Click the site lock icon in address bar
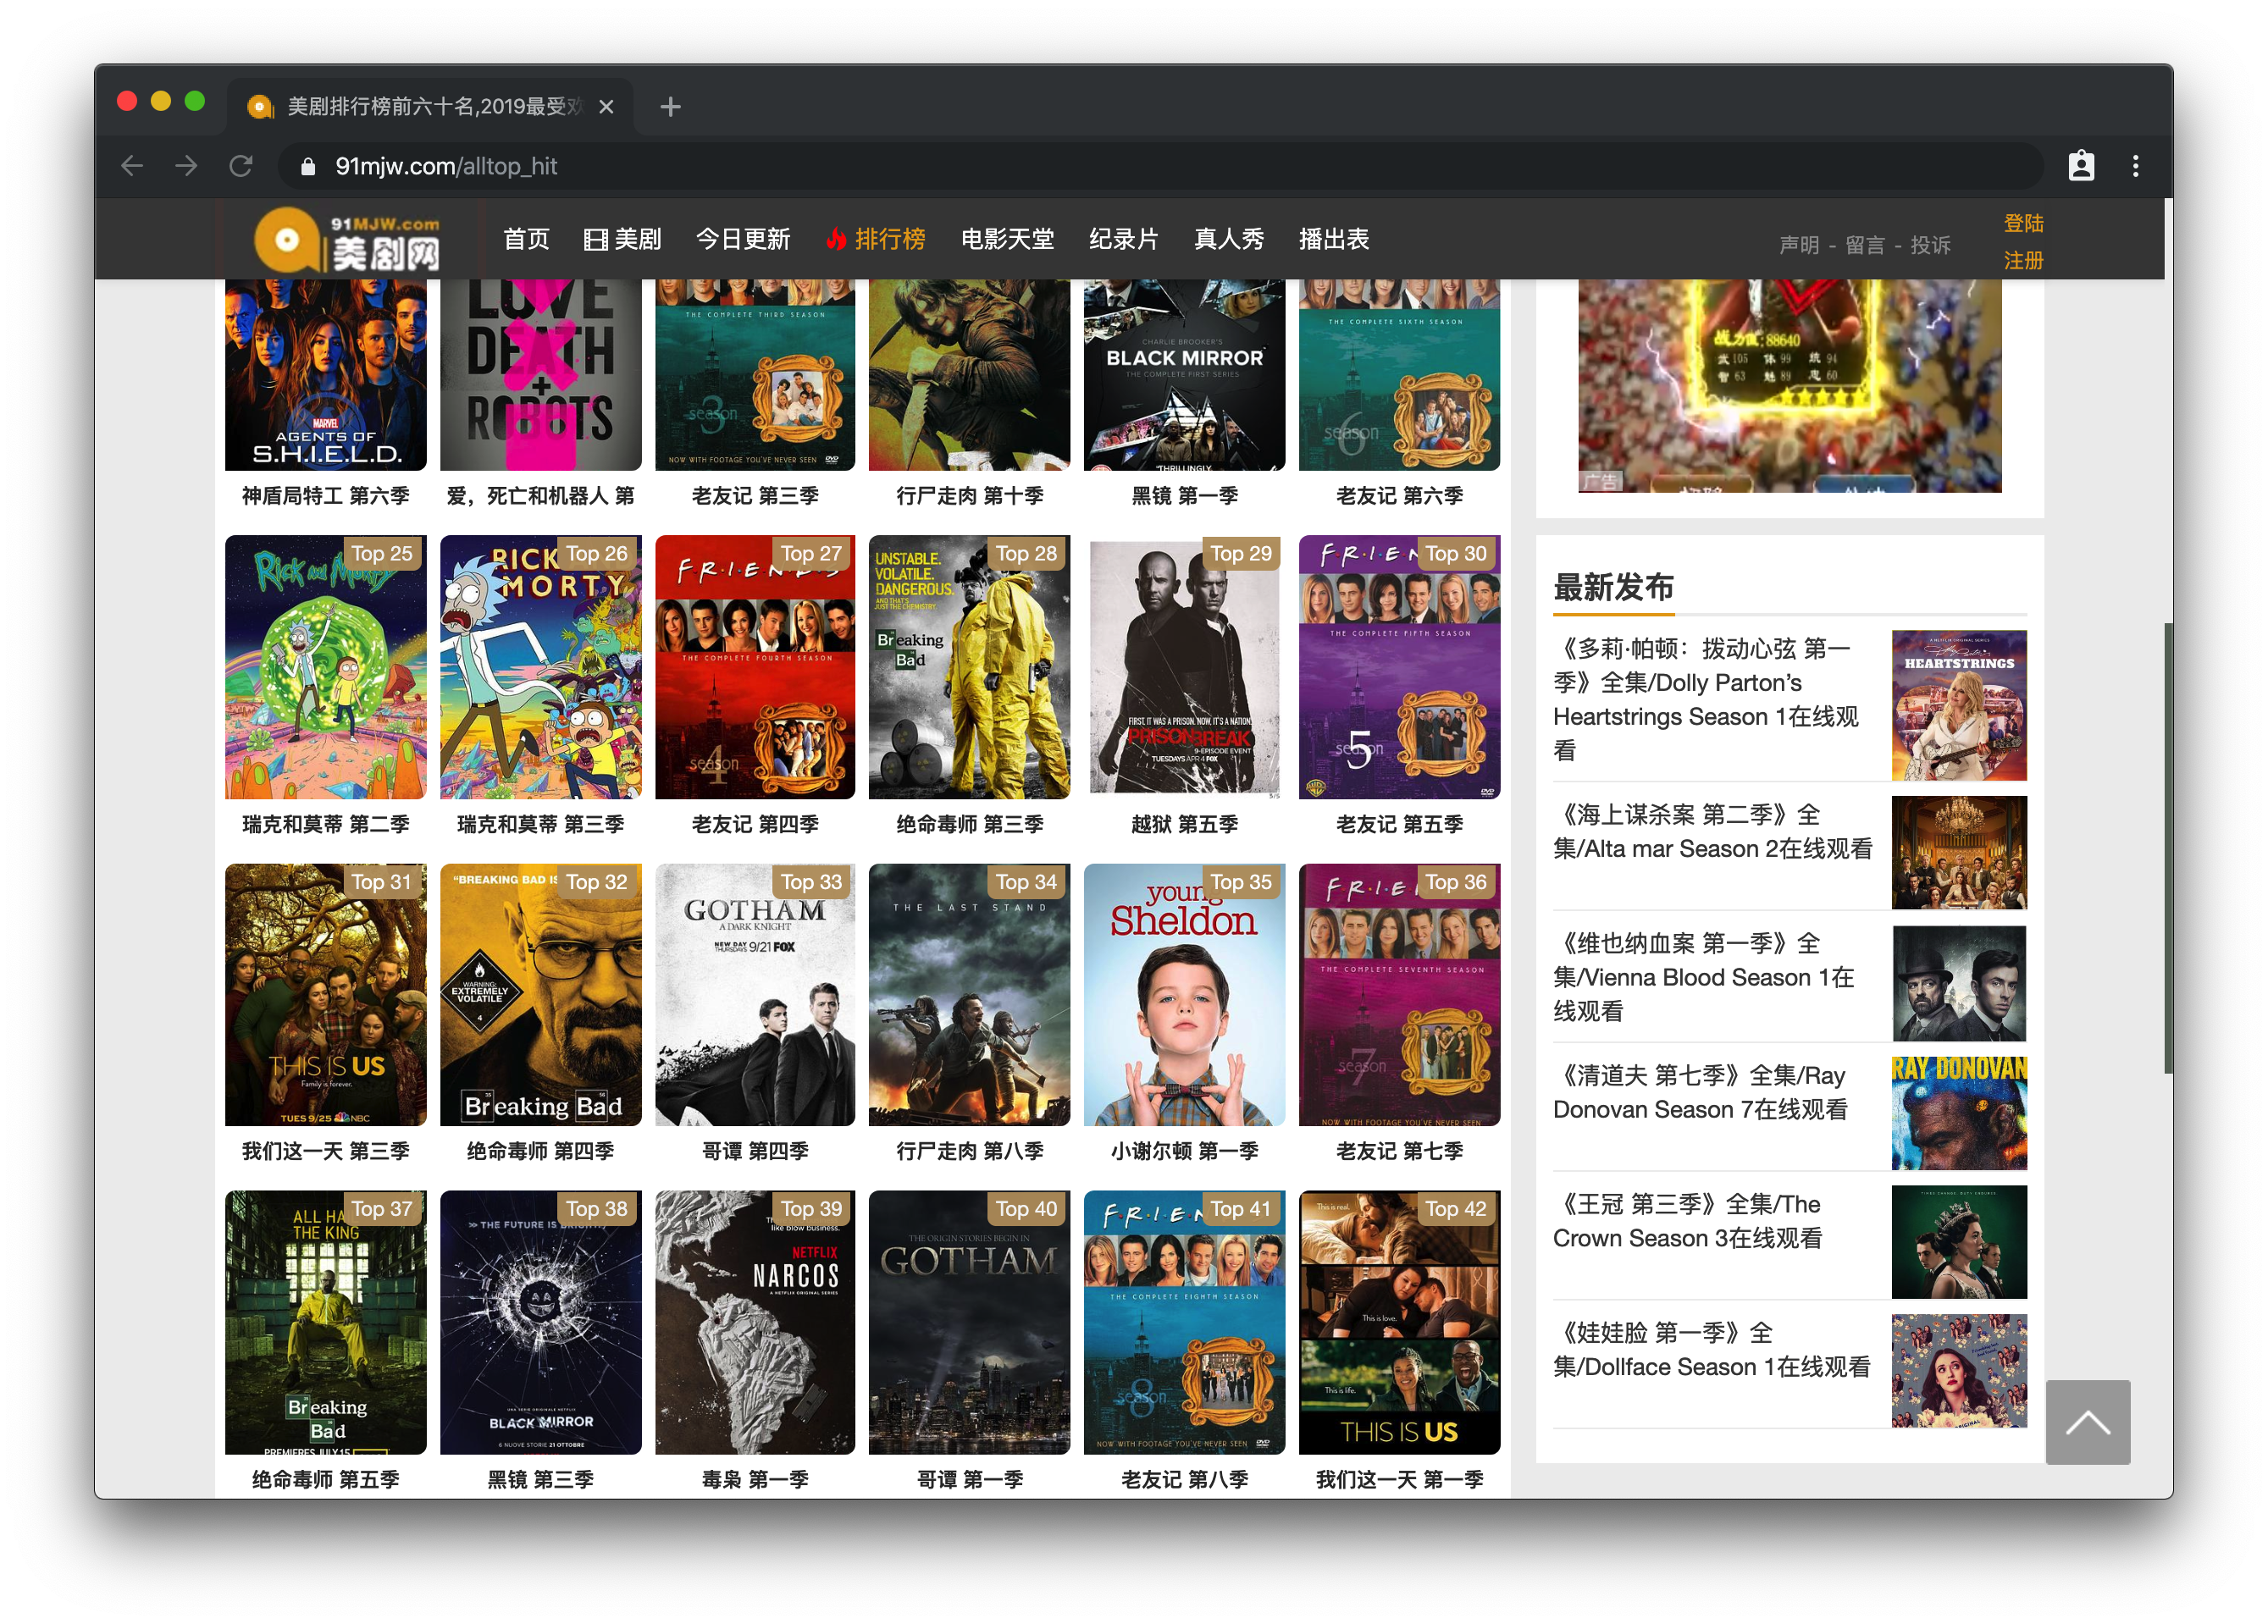The image size is (2268, 1624). (308, 166)
